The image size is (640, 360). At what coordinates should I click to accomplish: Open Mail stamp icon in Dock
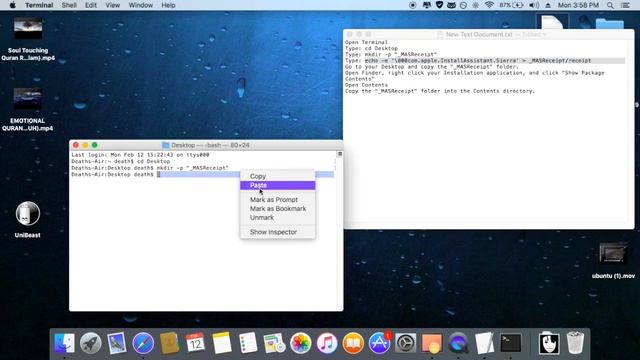[117, 343]
